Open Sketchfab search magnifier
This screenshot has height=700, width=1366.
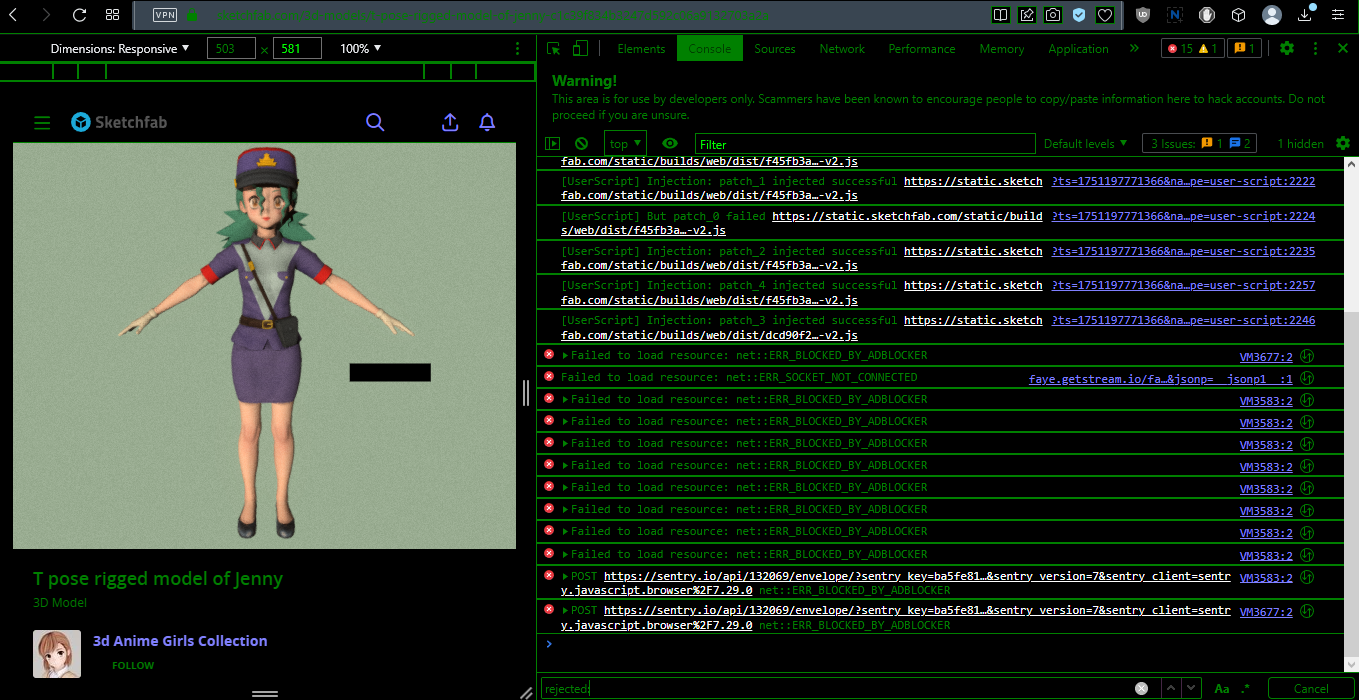[x=375, y=122]
